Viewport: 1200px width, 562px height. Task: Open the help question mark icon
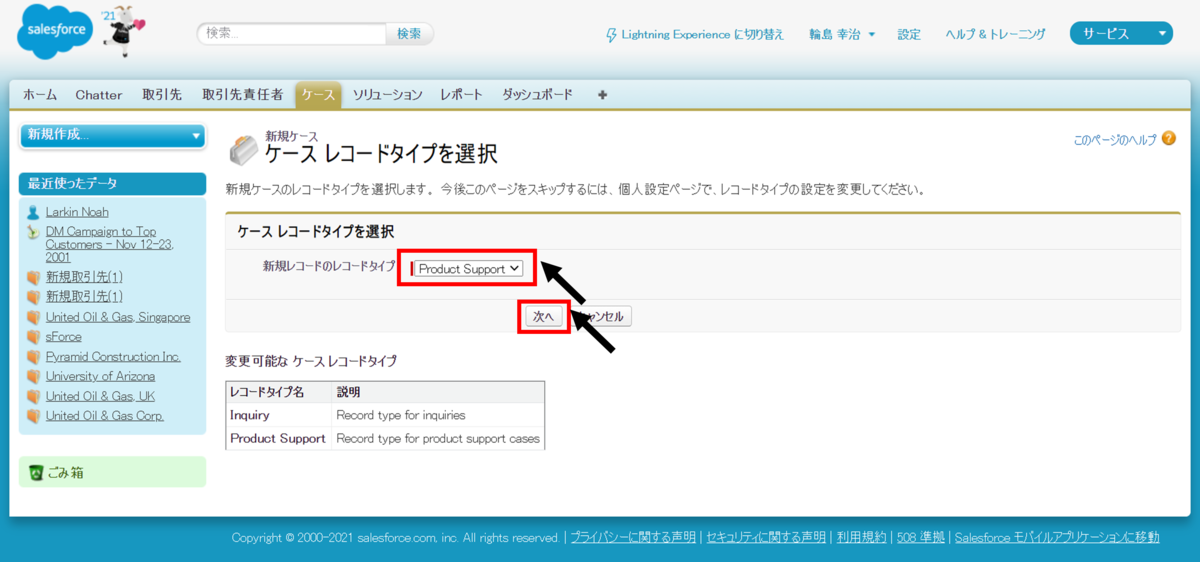[1169, 140]
